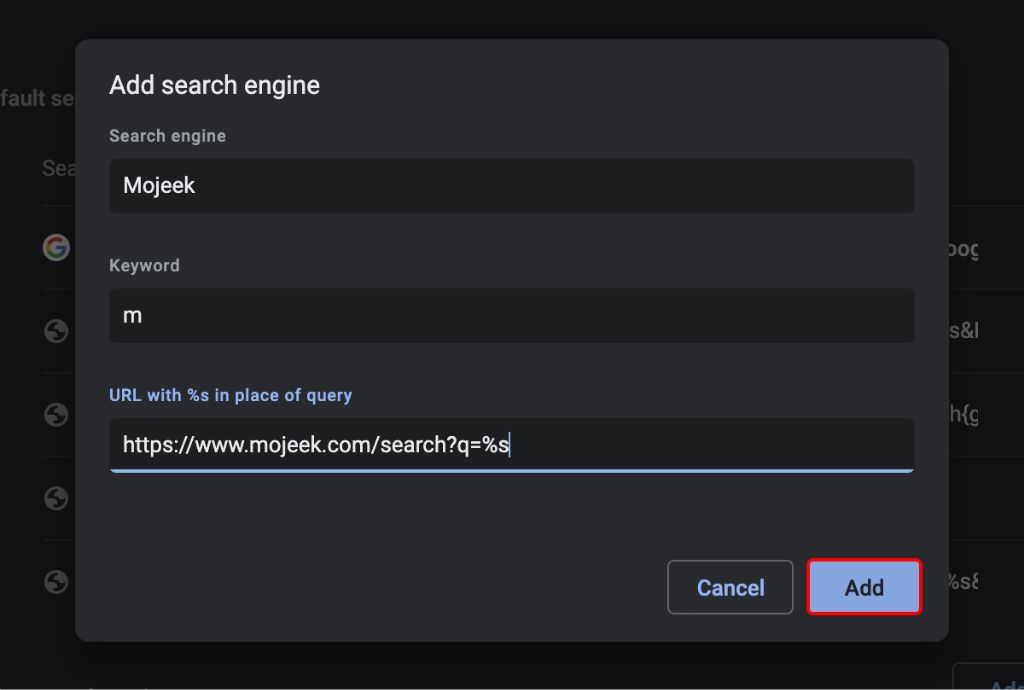
Task: Click the 'Add search engine' dialog title
Action: 214,86
